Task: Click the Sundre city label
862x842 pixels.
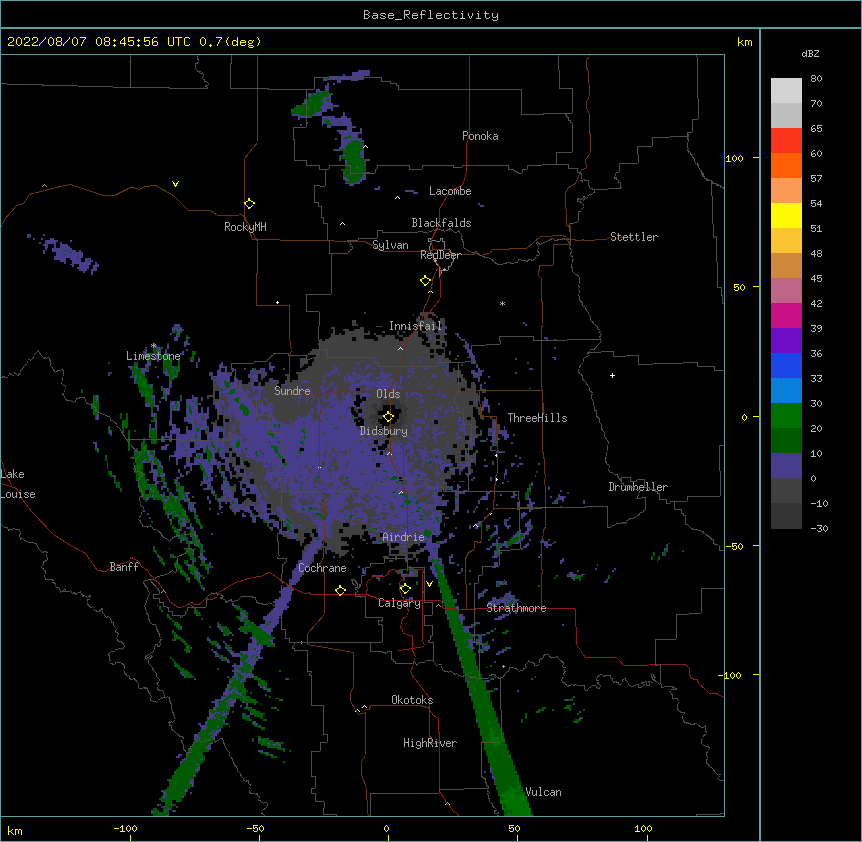Action: 292,391
